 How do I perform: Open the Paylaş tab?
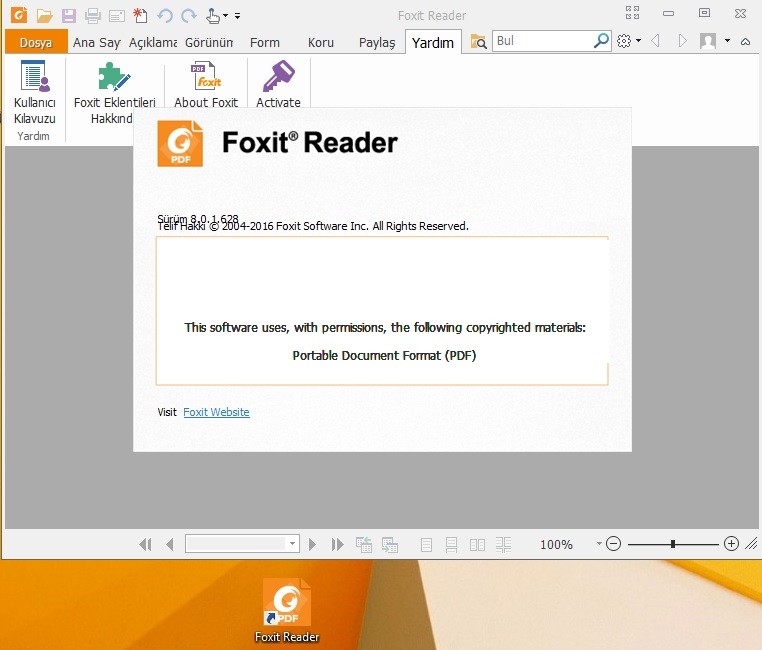[377, 43]
